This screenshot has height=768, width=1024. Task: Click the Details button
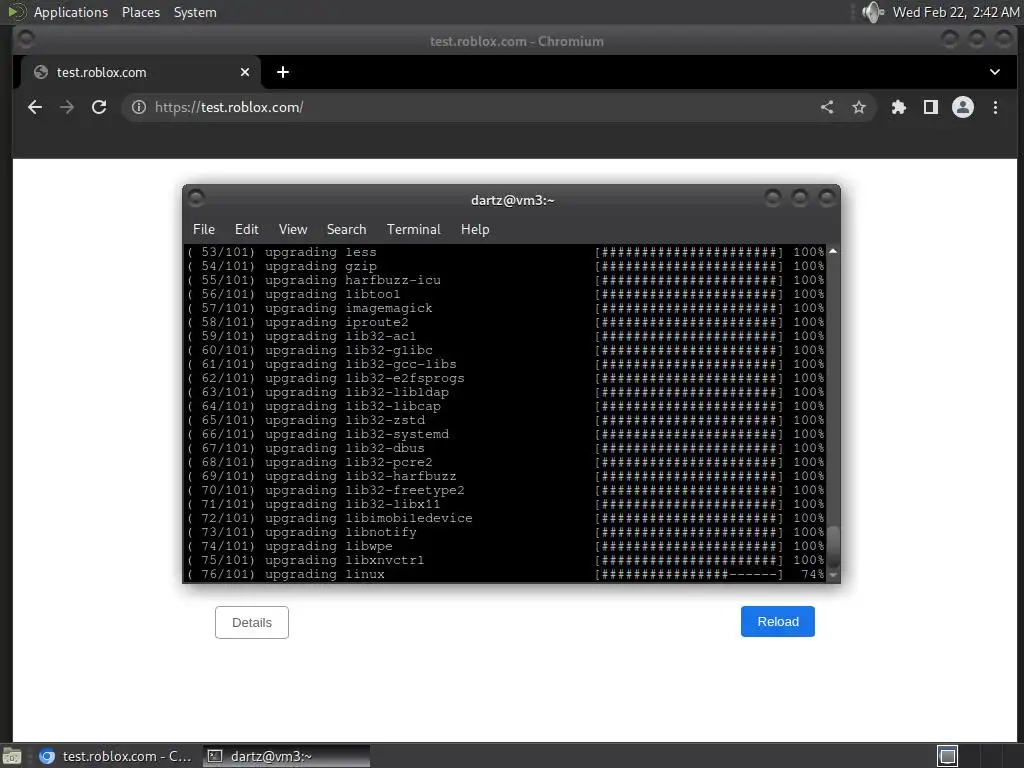251,622
